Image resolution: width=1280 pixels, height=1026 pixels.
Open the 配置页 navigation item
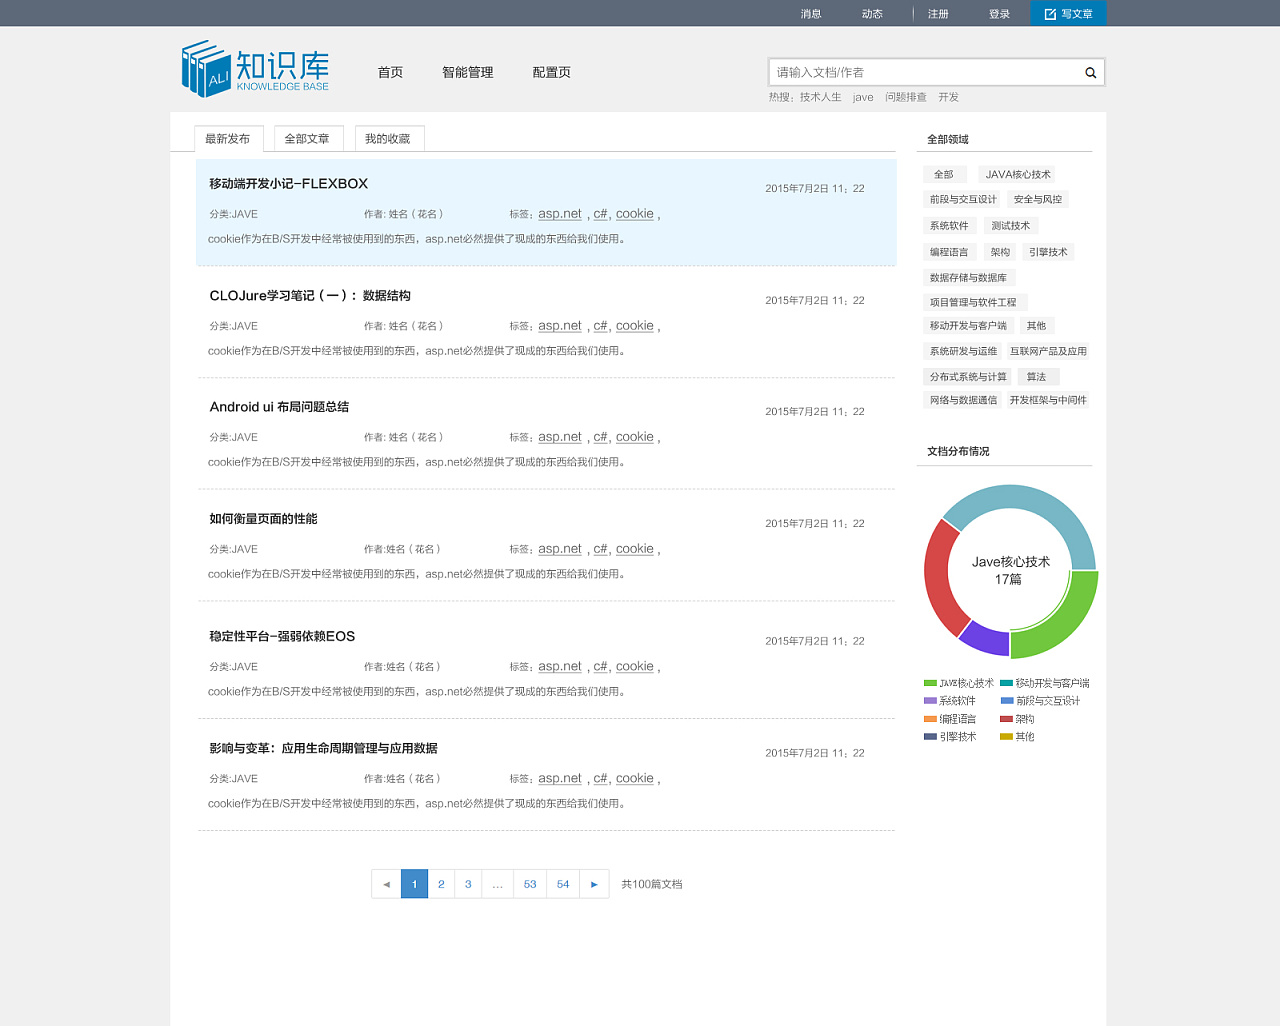(x=551, y=73)
